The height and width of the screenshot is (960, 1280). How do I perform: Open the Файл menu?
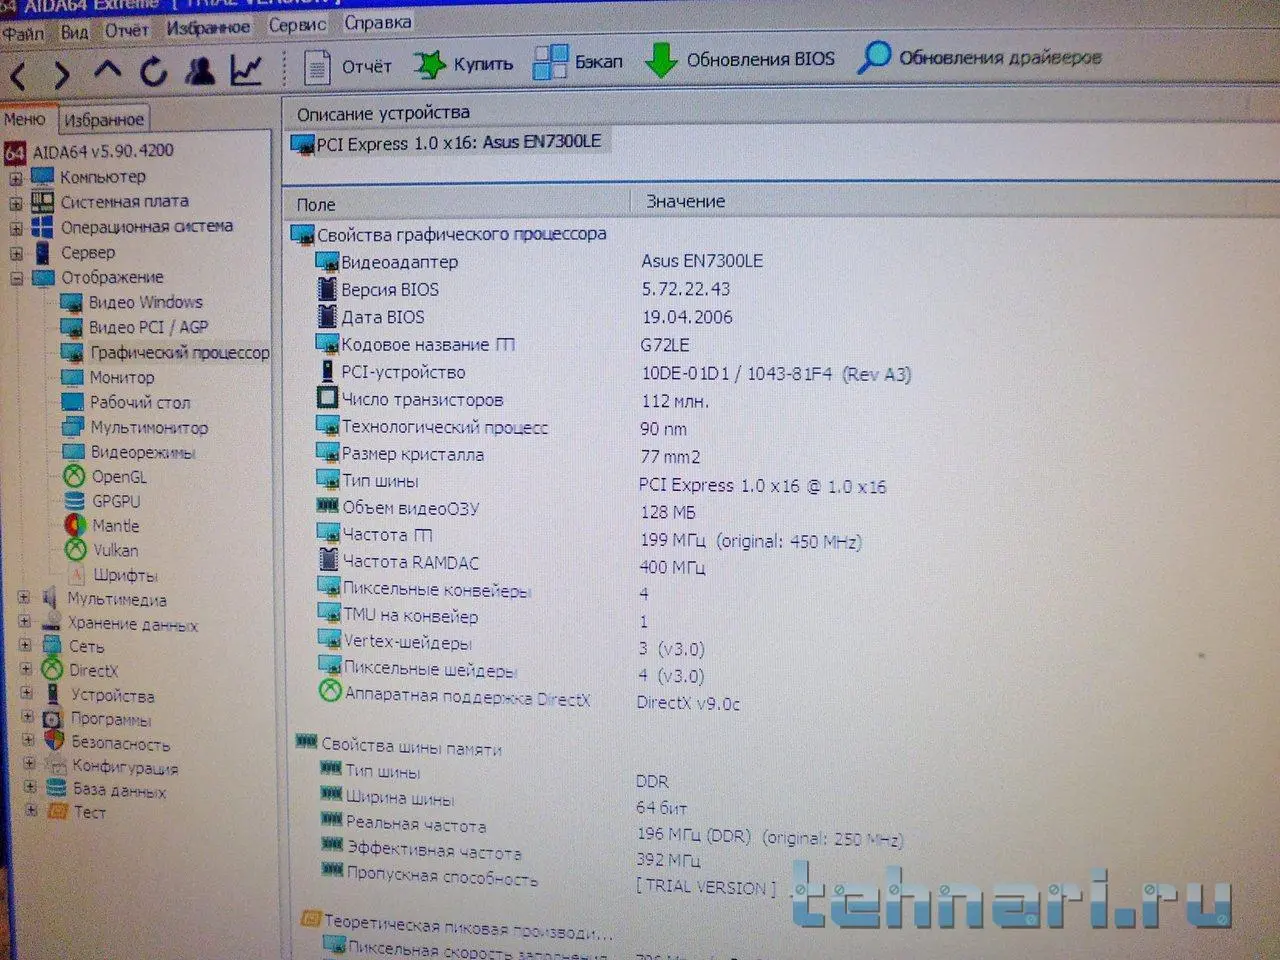pyautogui.click(x=23, y=34)
